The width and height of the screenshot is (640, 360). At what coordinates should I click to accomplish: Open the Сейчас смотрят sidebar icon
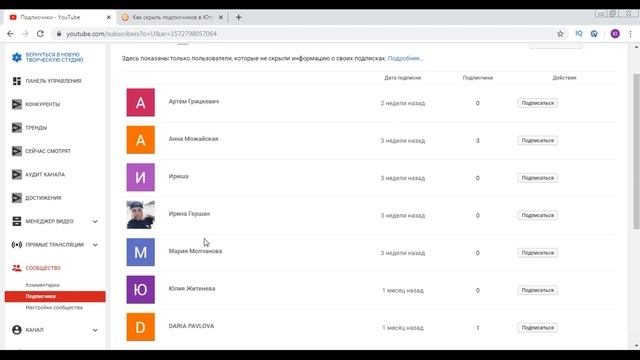(x=16, y=151)
